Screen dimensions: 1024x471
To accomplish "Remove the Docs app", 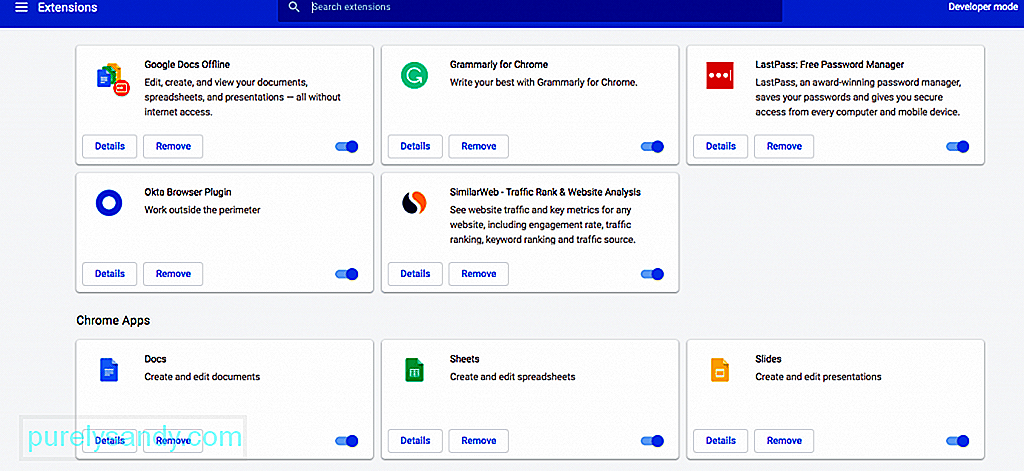I will pyautogui.click(x=173, y=441).
